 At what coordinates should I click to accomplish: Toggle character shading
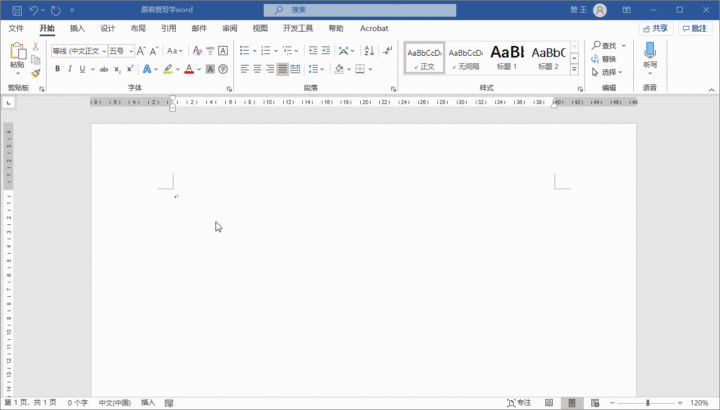click(210, 69)
